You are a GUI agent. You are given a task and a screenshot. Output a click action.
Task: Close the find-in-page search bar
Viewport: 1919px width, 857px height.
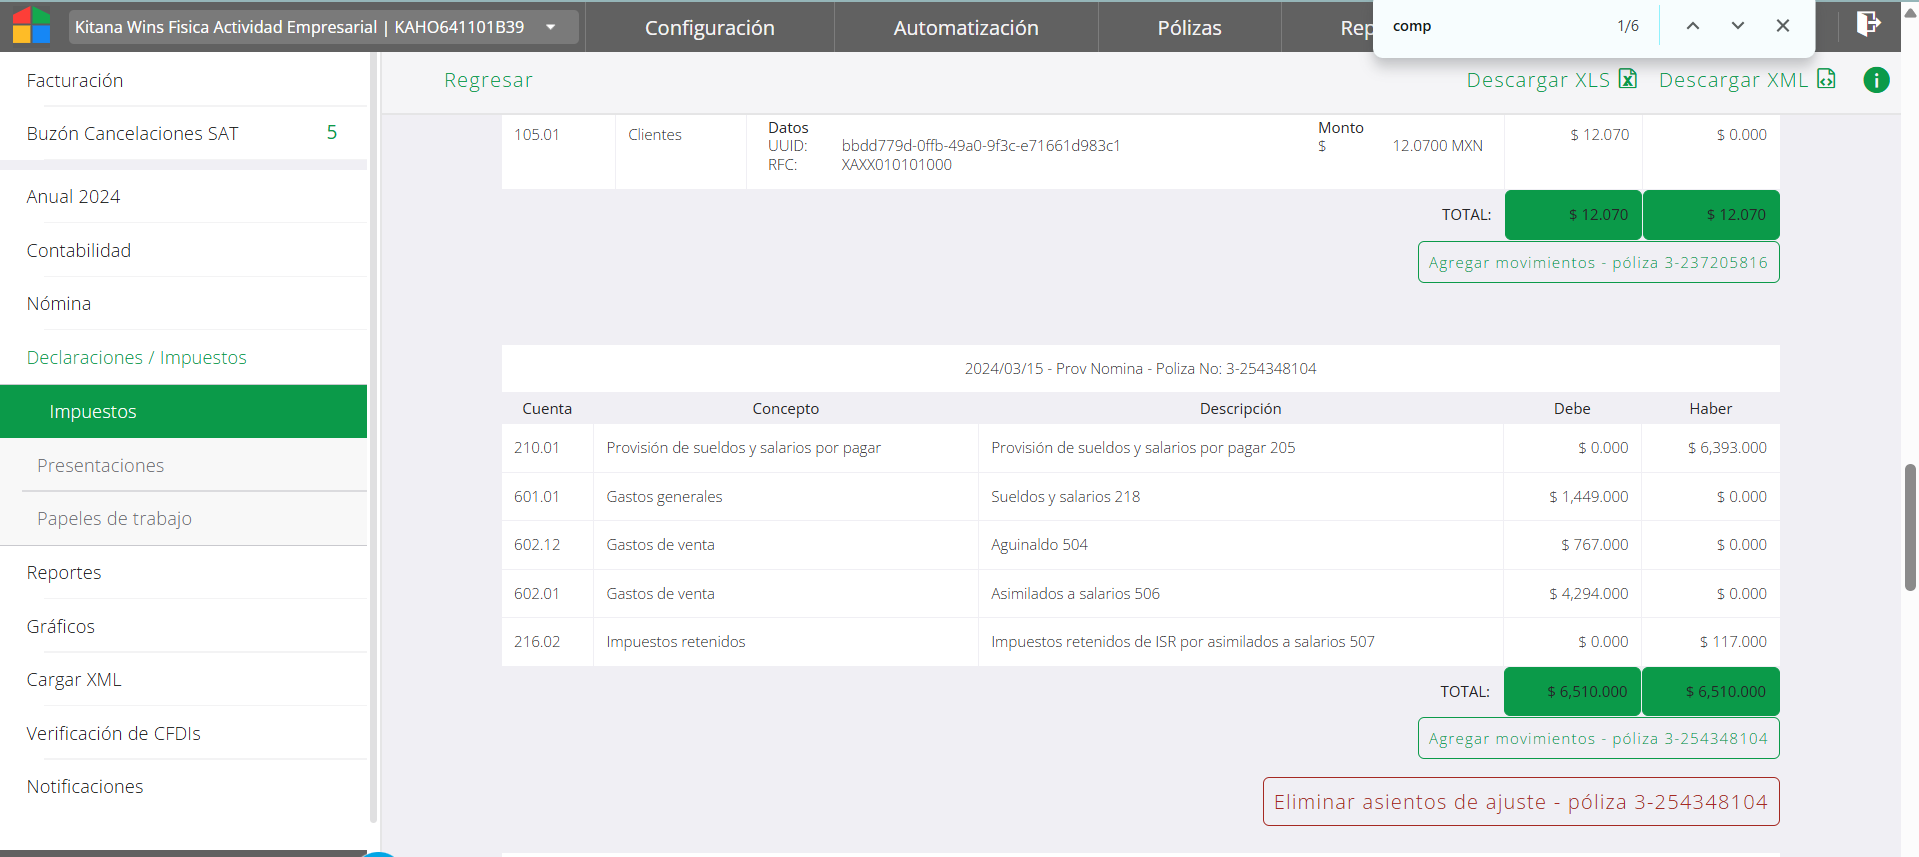click(x=1783, y=26)
